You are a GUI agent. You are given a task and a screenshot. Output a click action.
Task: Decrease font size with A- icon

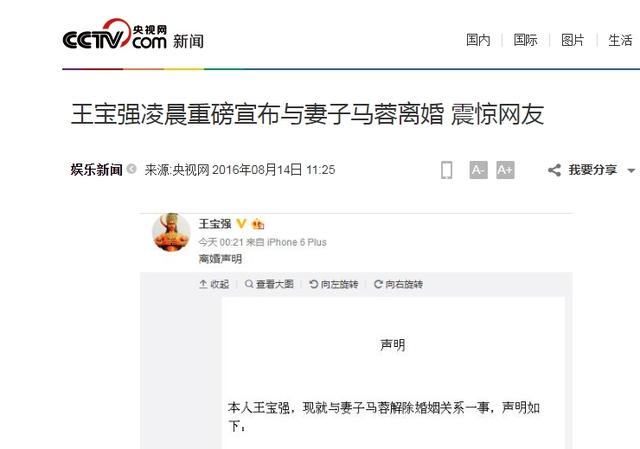(x=478, y=170)
